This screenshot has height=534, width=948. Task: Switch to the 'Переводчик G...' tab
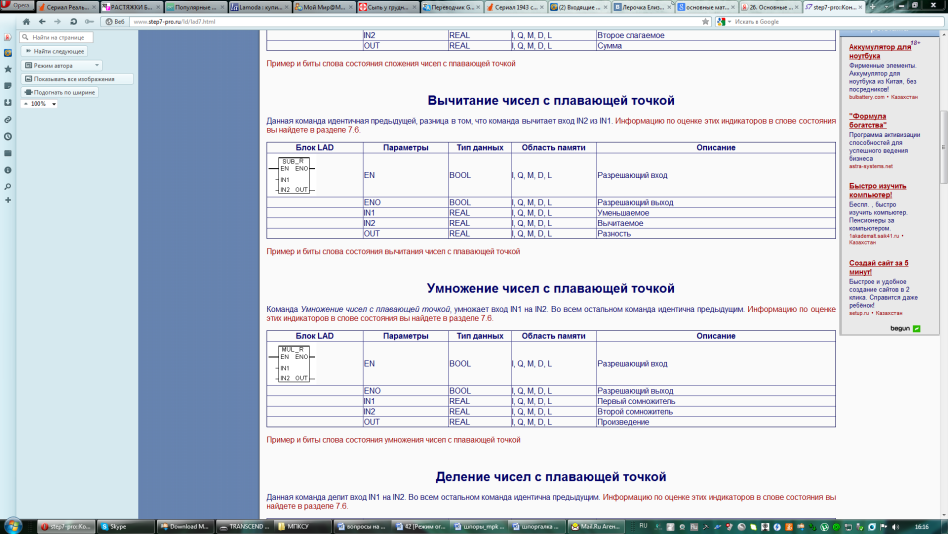(x=451, y=7)
